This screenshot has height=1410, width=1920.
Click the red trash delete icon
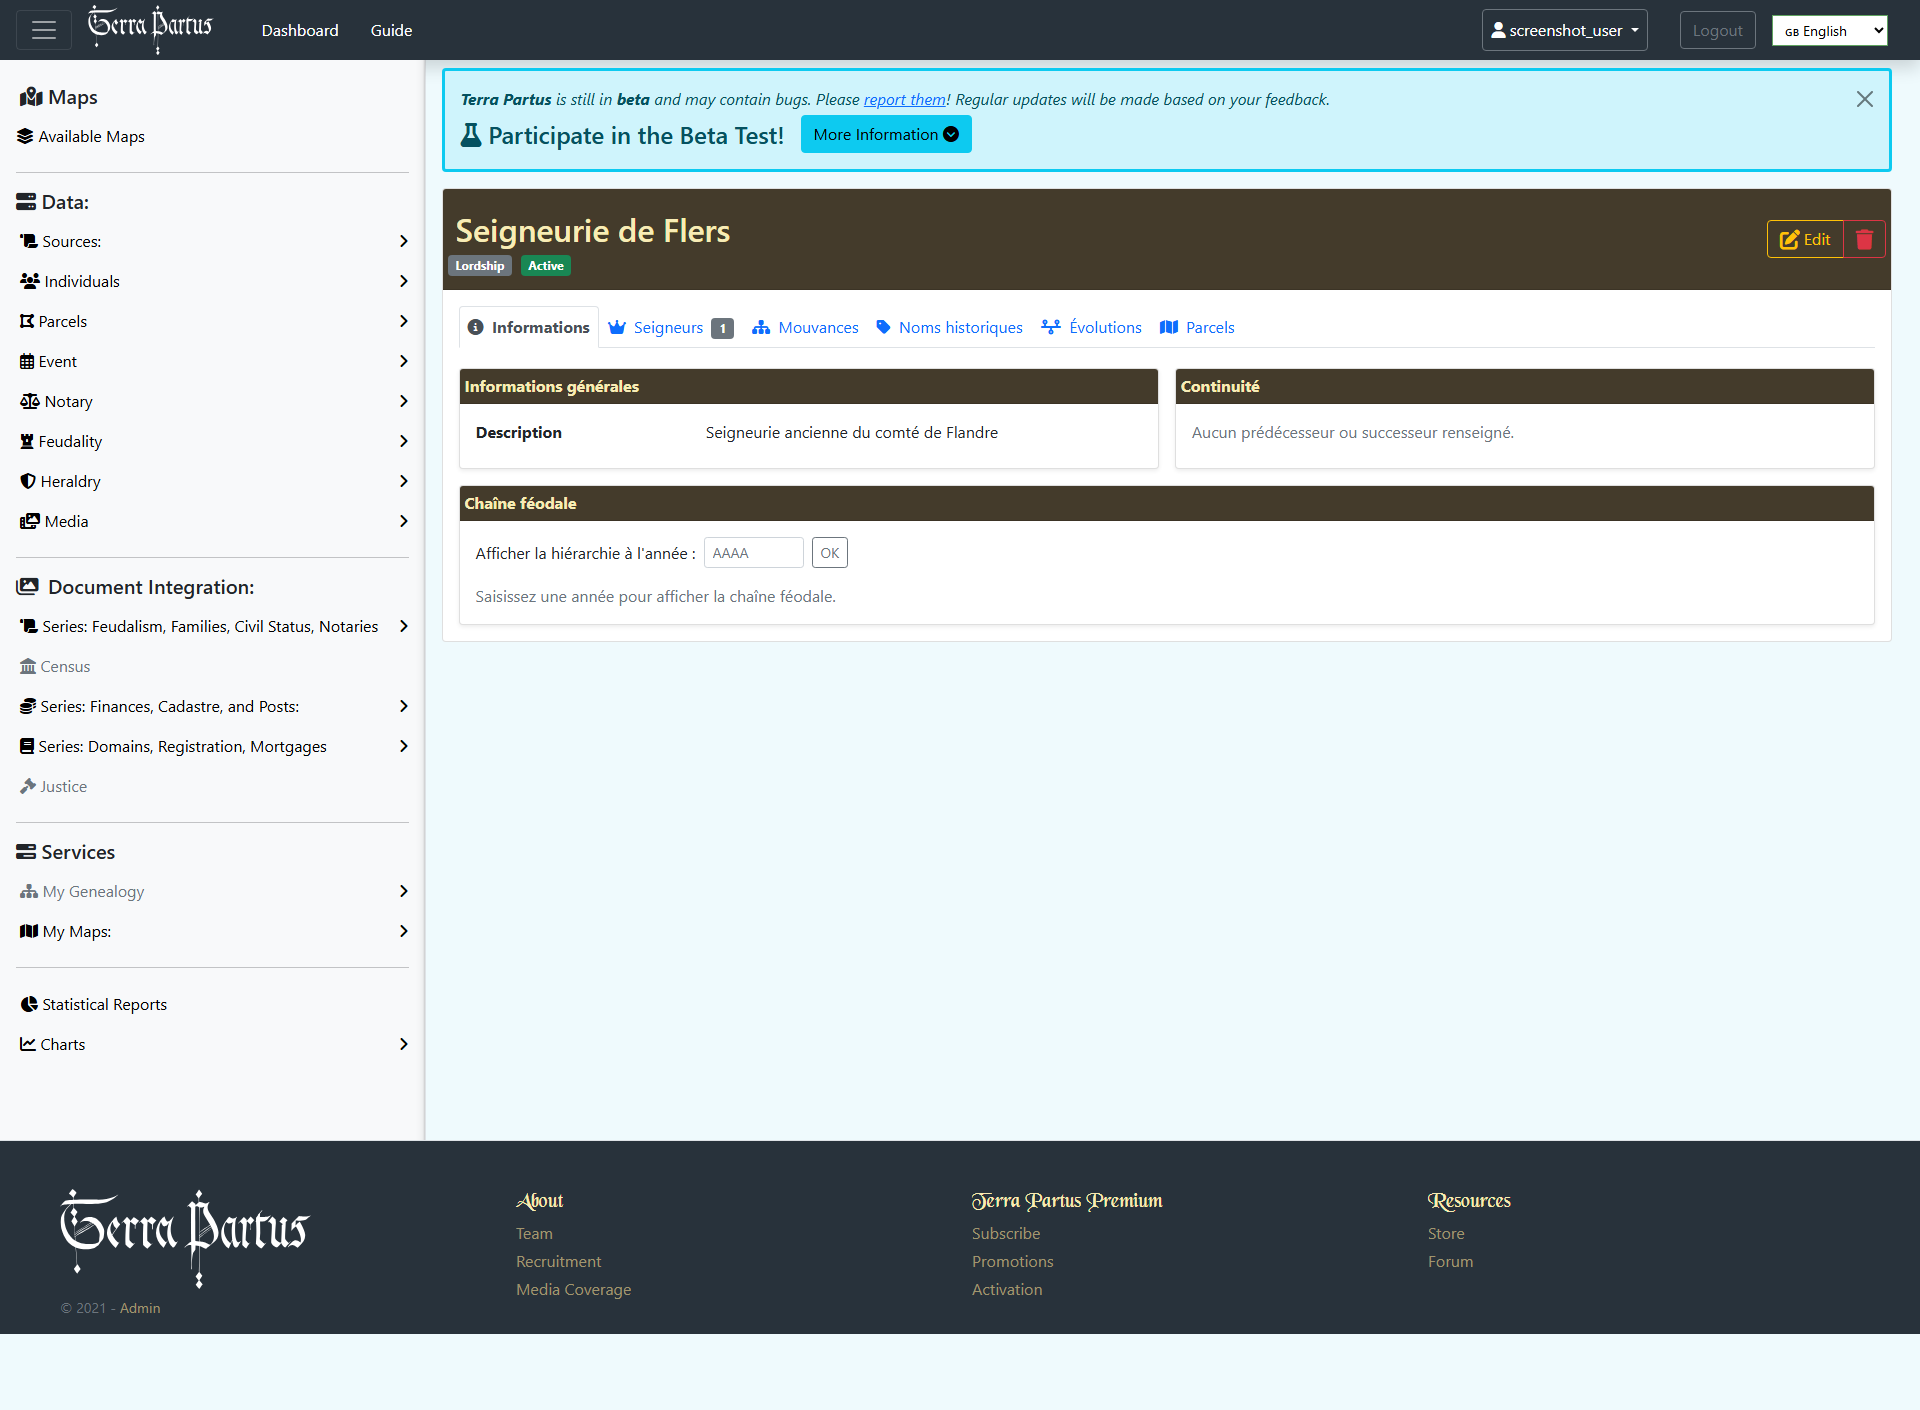[x=1864, y=240]
